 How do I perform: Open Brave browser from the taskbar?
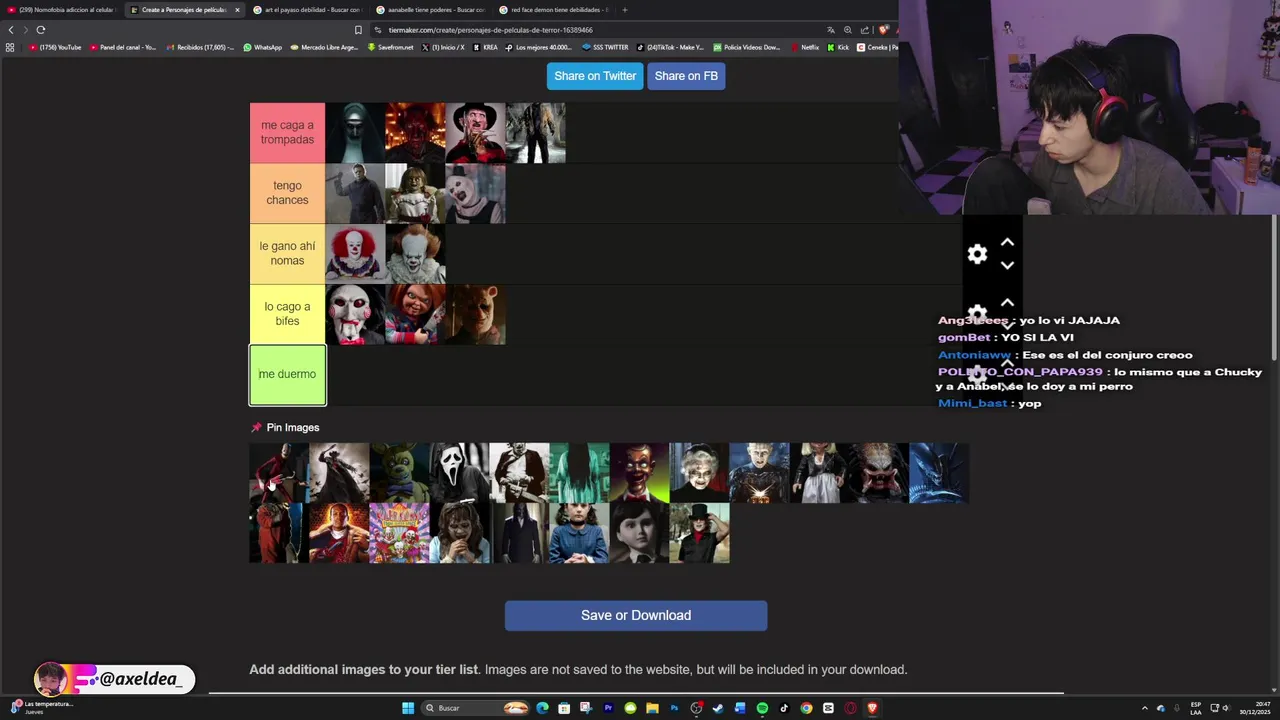[x=872, y=708]
